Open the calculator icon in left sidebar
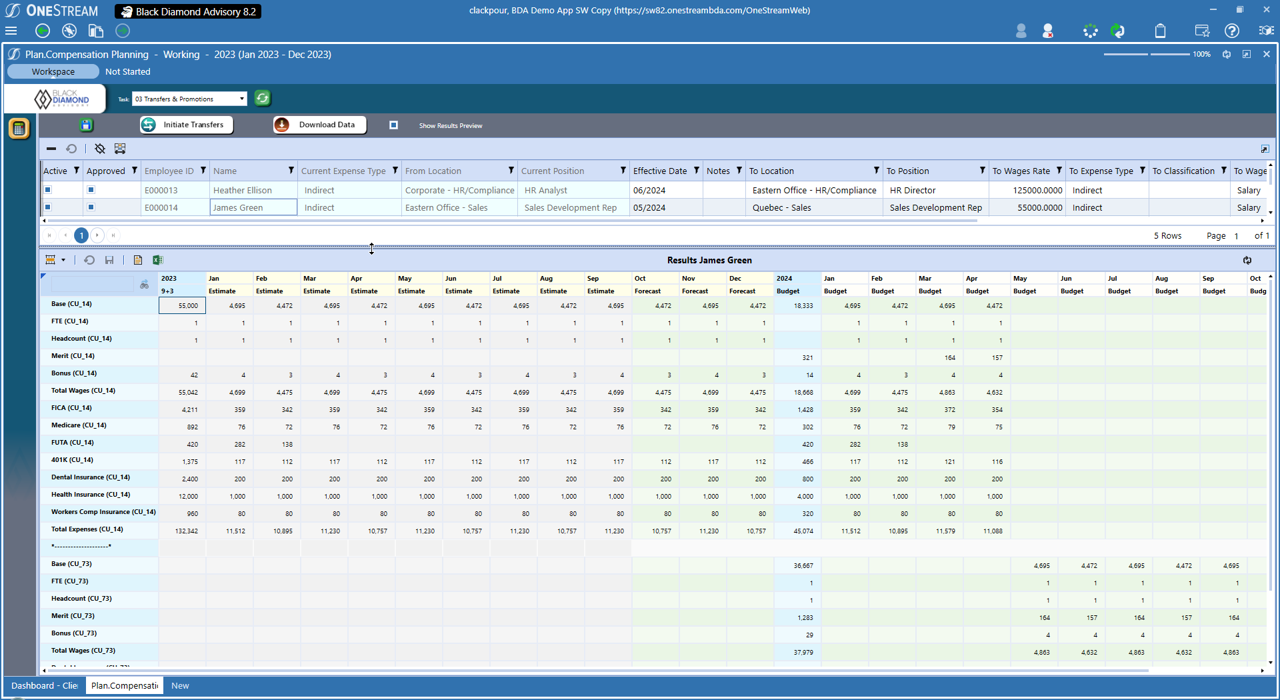The image size is (1280, 700). coord(18,129)
